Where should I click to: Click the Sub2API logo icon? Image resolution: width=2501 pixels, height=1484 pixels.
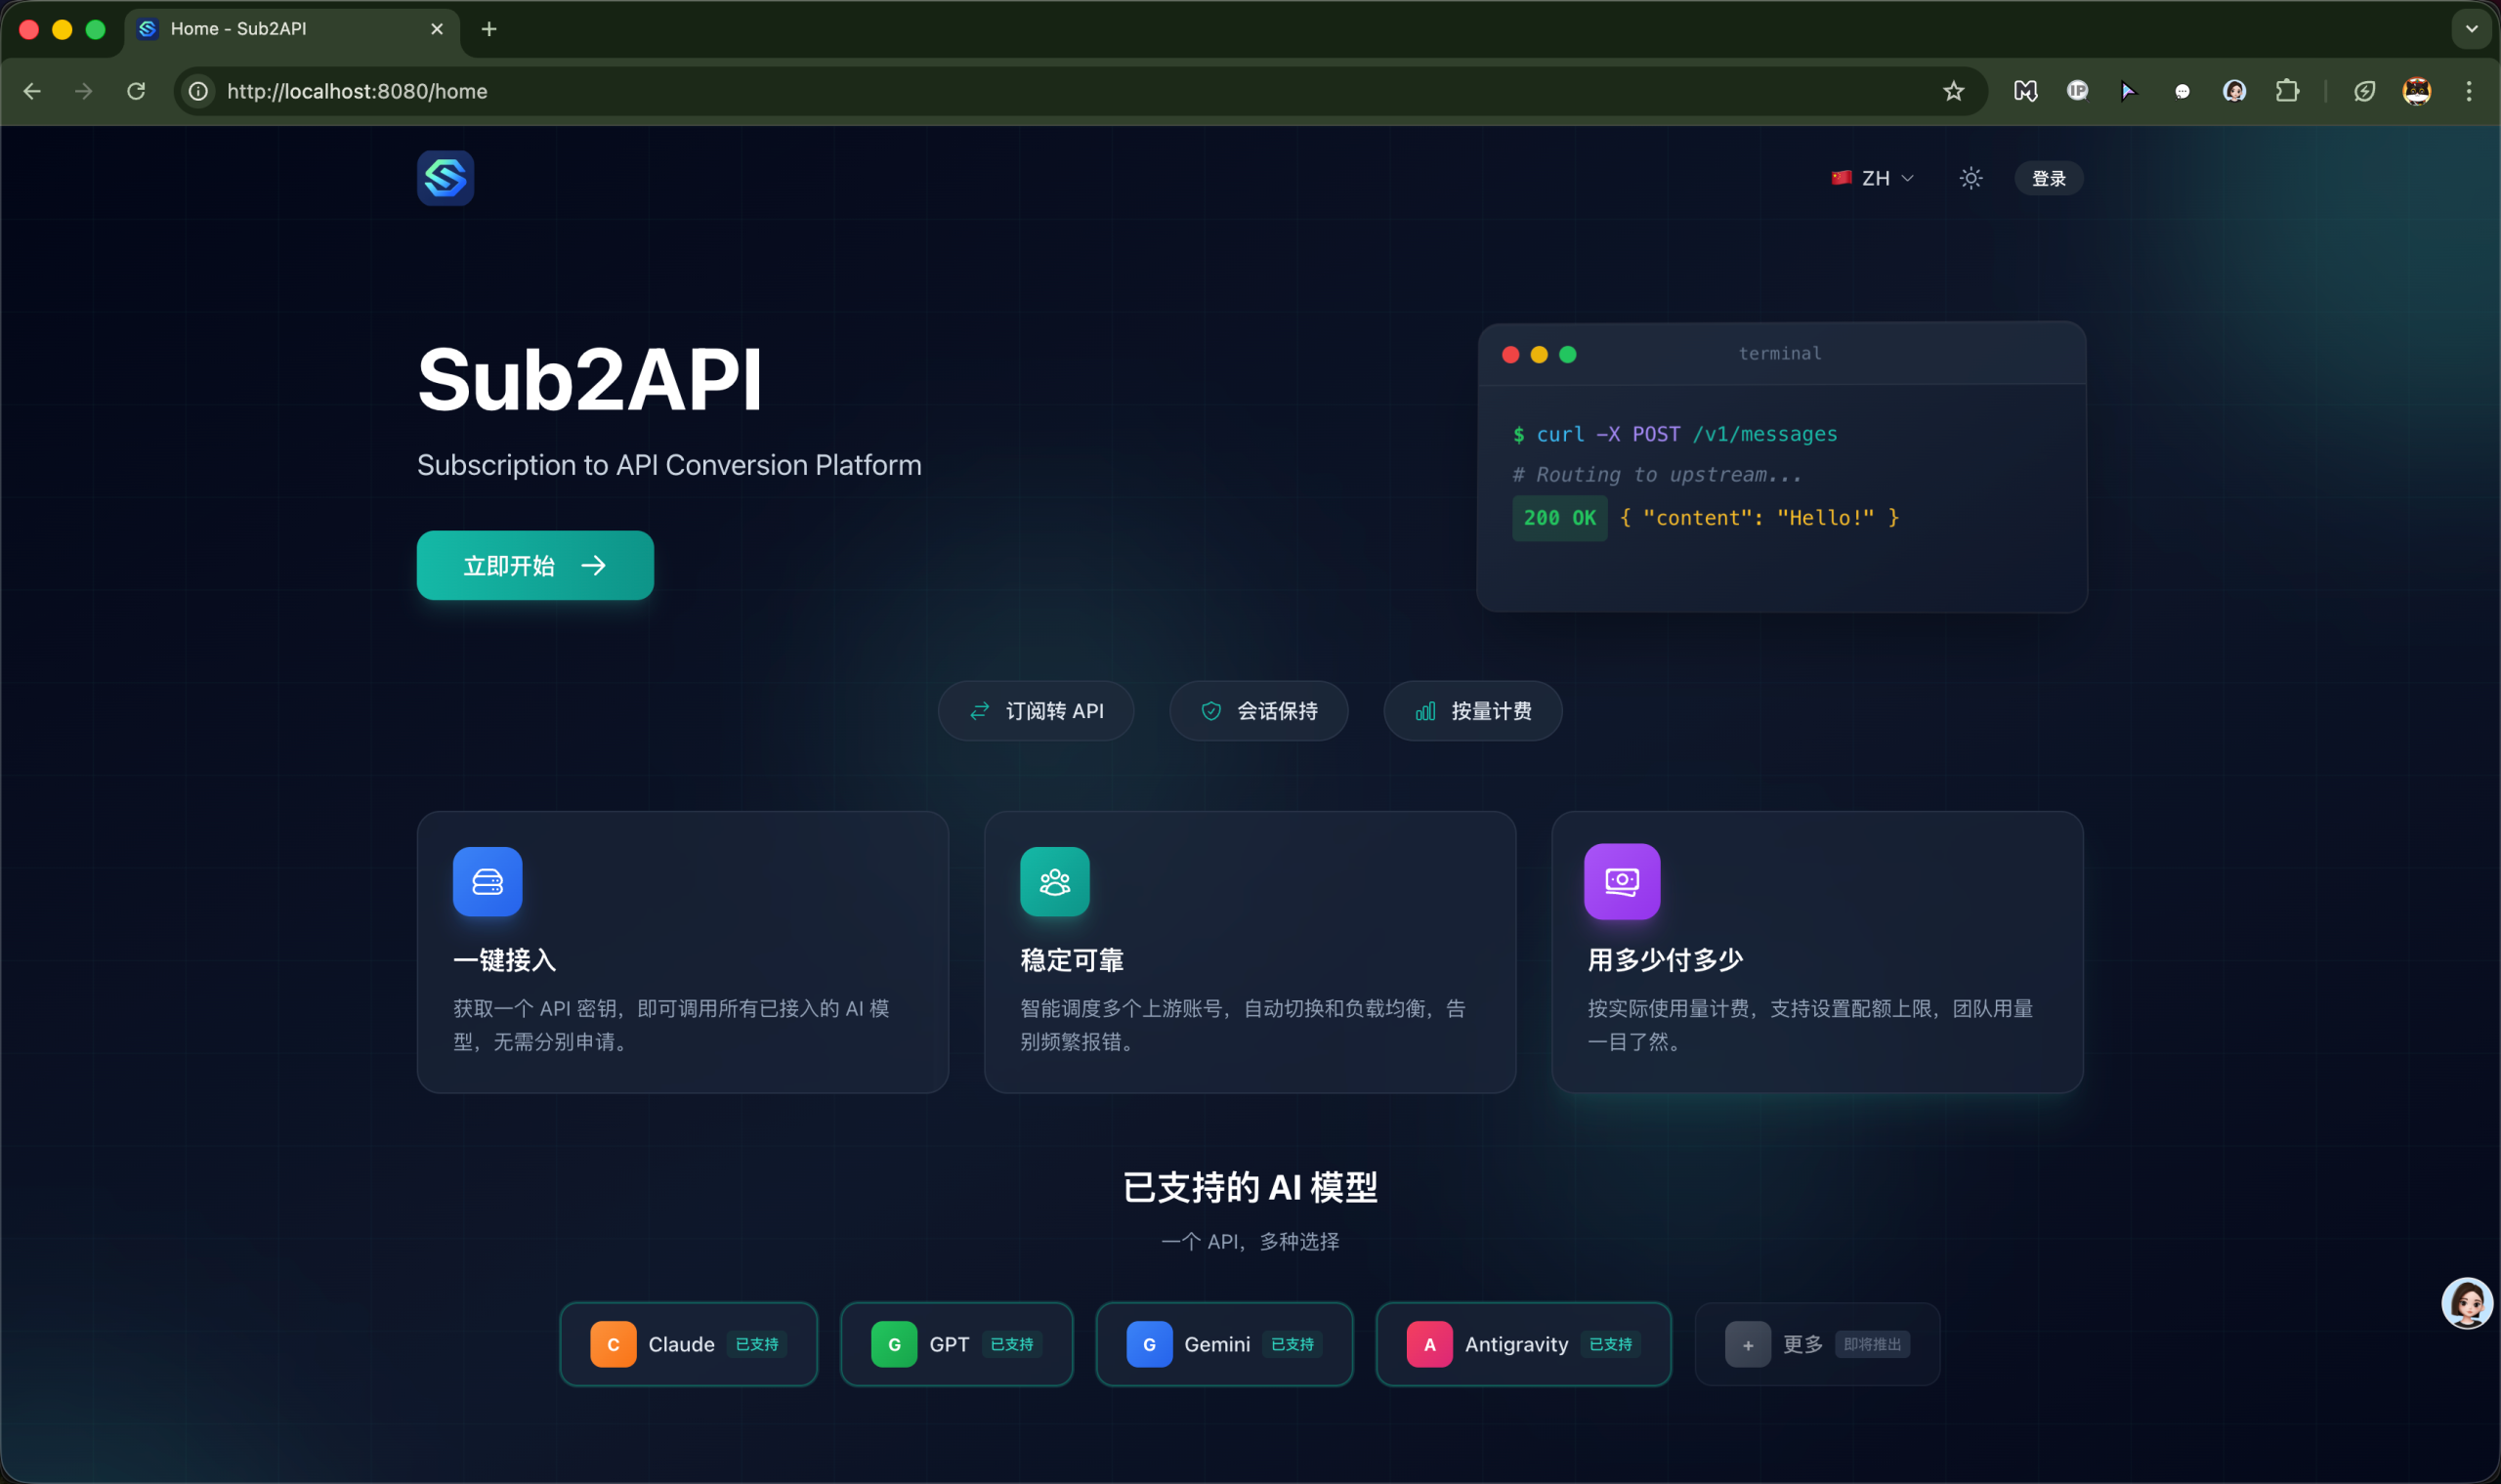click(445, 178)
